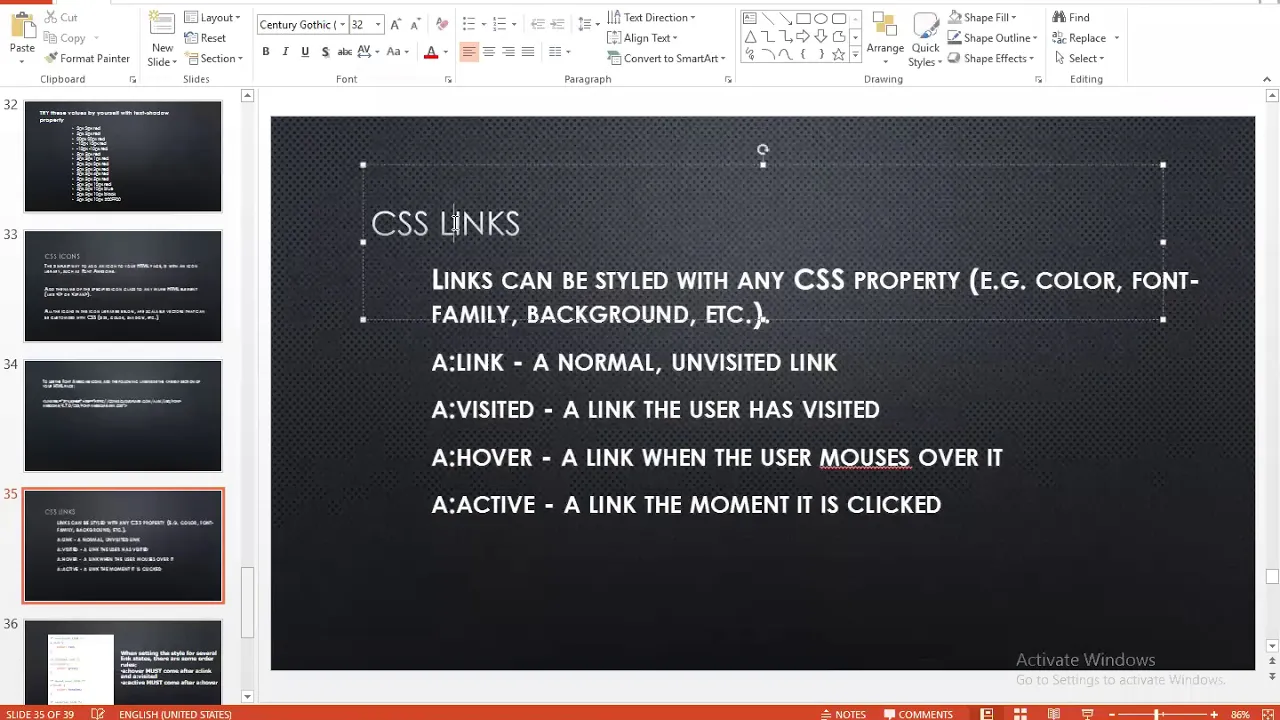This screenshot has height=720, width=1280.
Task: Apply text shadow formatting
Action: (x=325, y=52)
